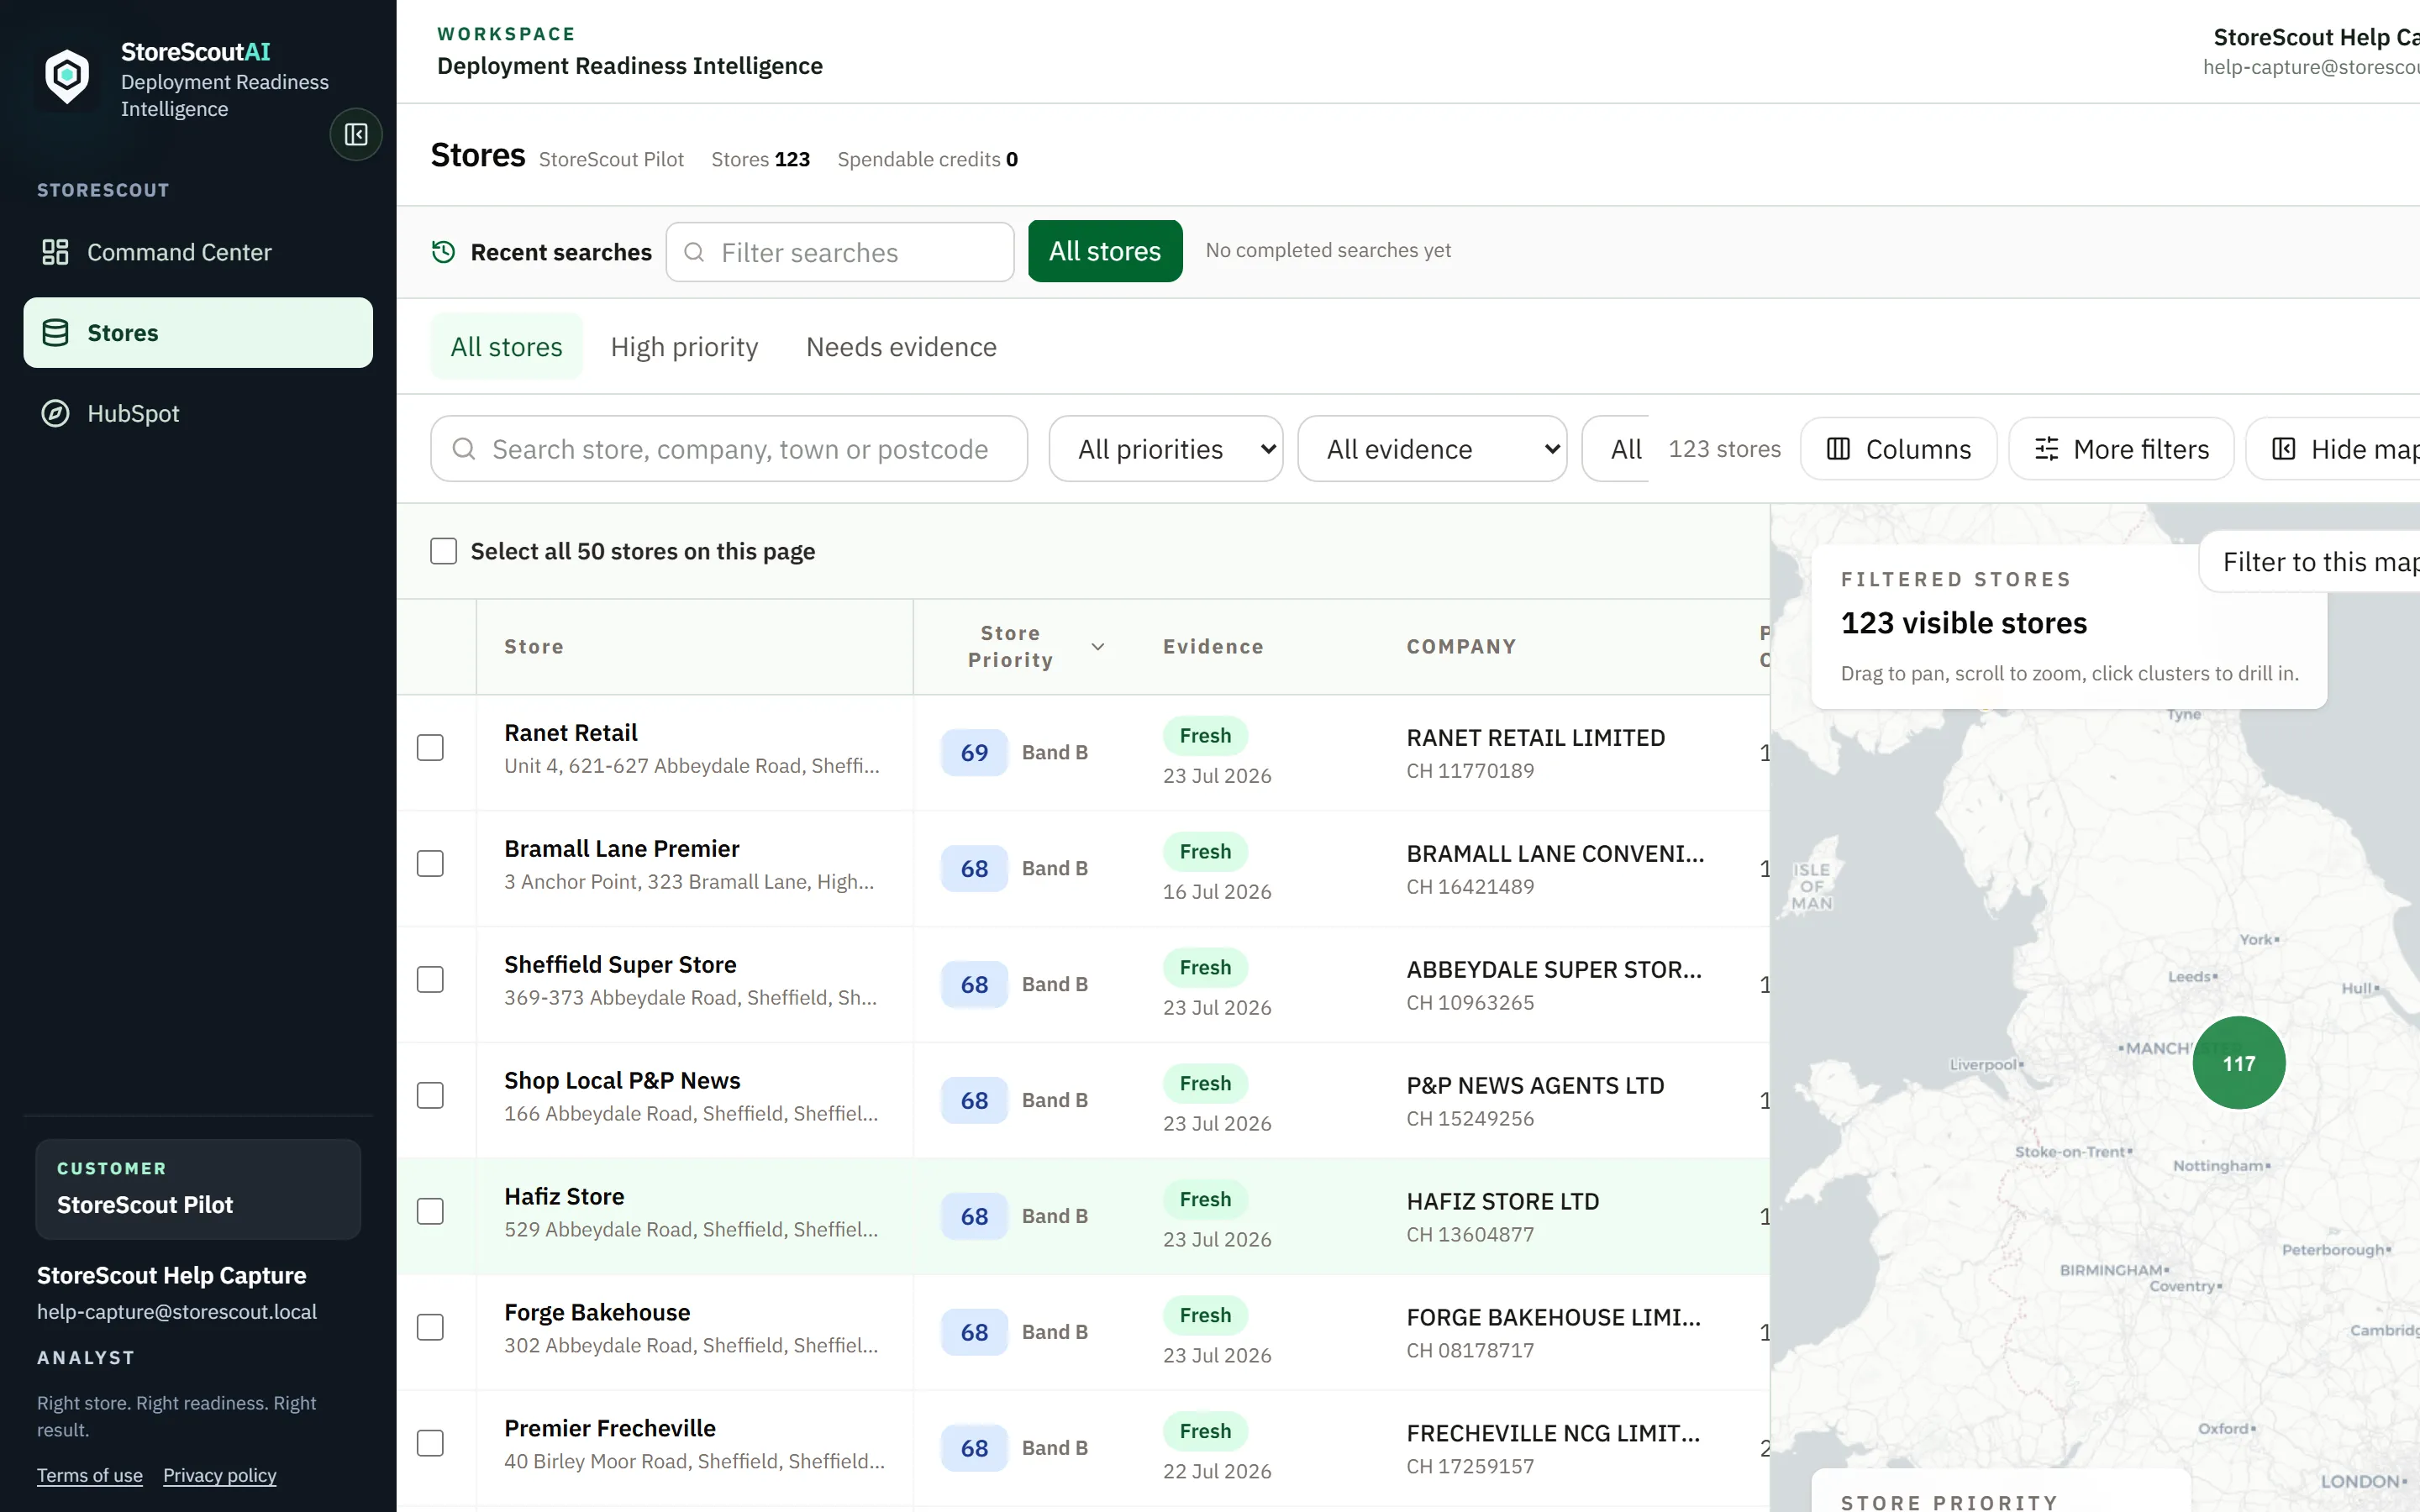Open the Columns chooser
The height and width of the screenshot is (1512, 2420).
point(1898,449)
